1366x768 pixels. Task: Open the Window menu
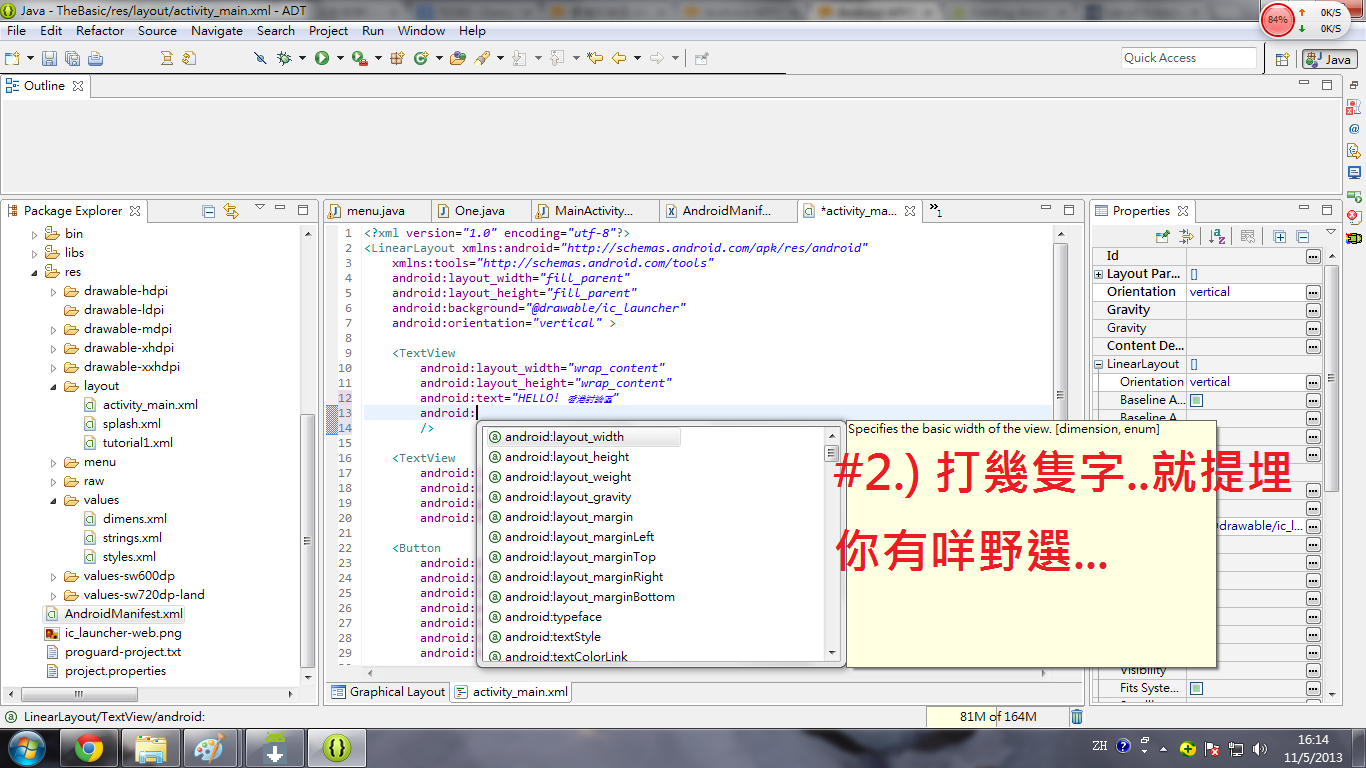tap(421, 31)
